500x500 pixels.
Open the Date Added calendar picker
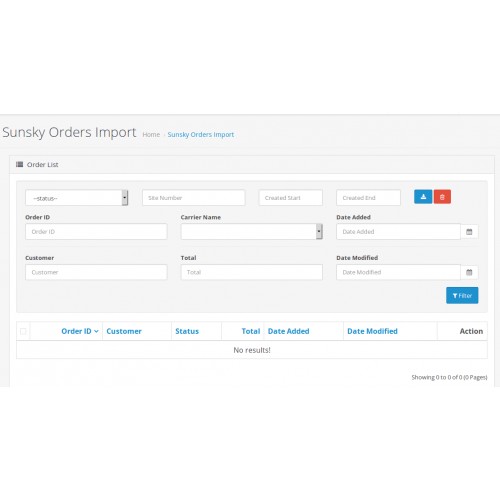point(469,232)
